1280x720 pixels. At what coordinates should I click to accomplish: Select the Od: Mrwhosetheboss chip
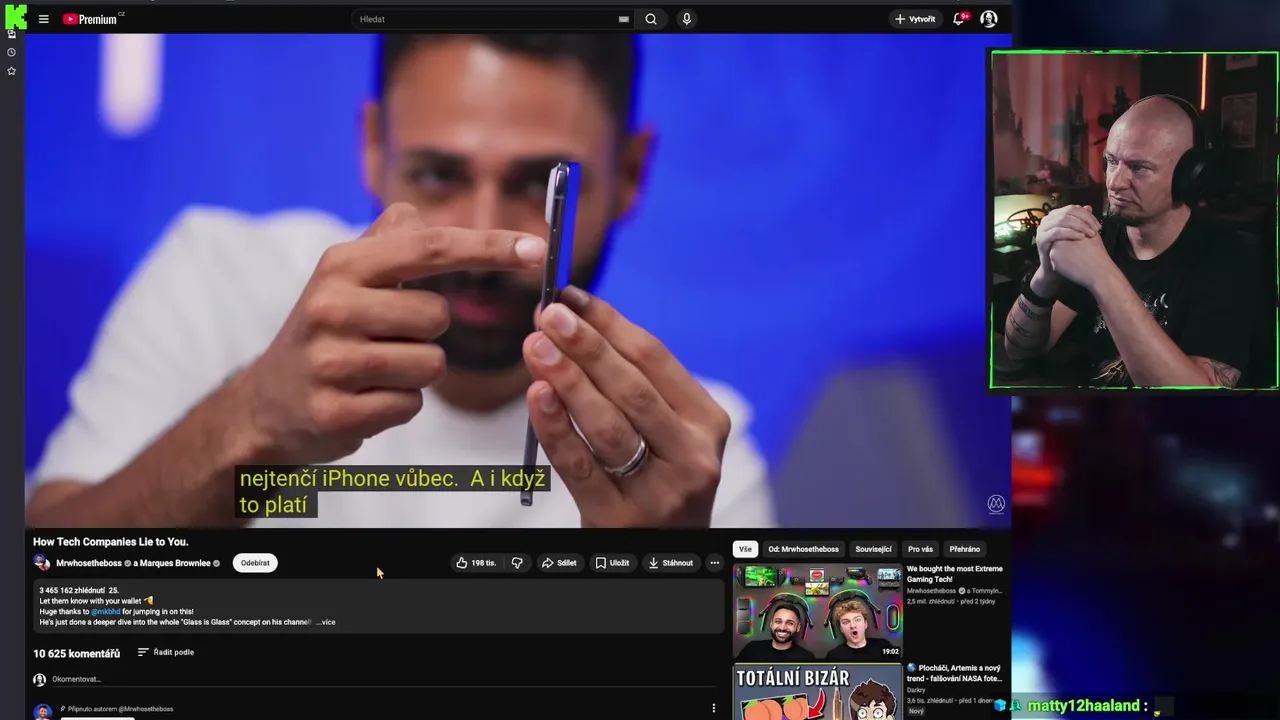pos(803,549)
